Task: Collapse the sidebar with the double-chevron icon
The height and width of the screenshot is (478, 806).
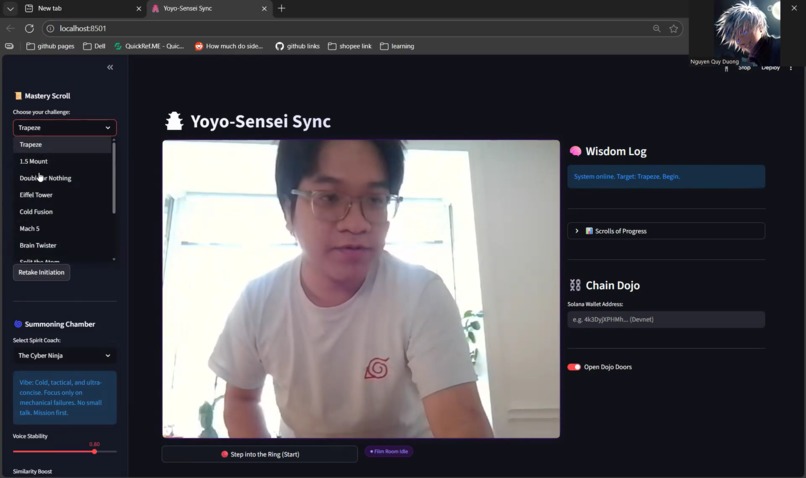Action: click(x=110, y=67)
